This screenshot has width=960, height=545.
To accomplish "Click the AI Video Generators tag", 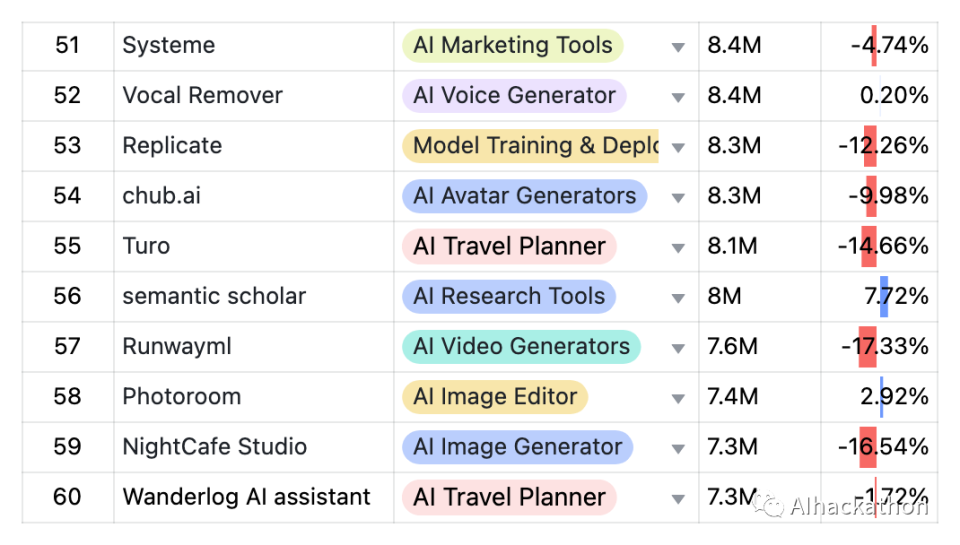I will (x=521, y=346).
